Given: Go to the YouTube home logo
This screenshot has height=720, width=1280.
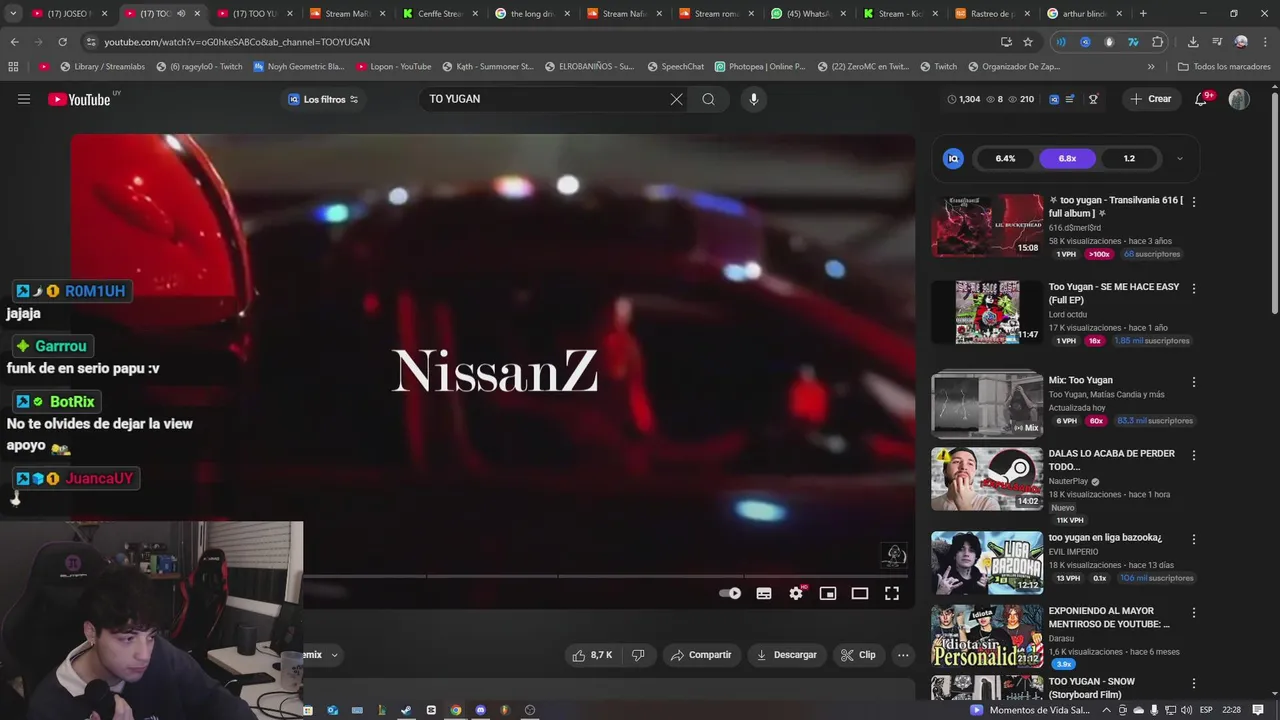Looking at the screenshot, I should coord(79,99).
